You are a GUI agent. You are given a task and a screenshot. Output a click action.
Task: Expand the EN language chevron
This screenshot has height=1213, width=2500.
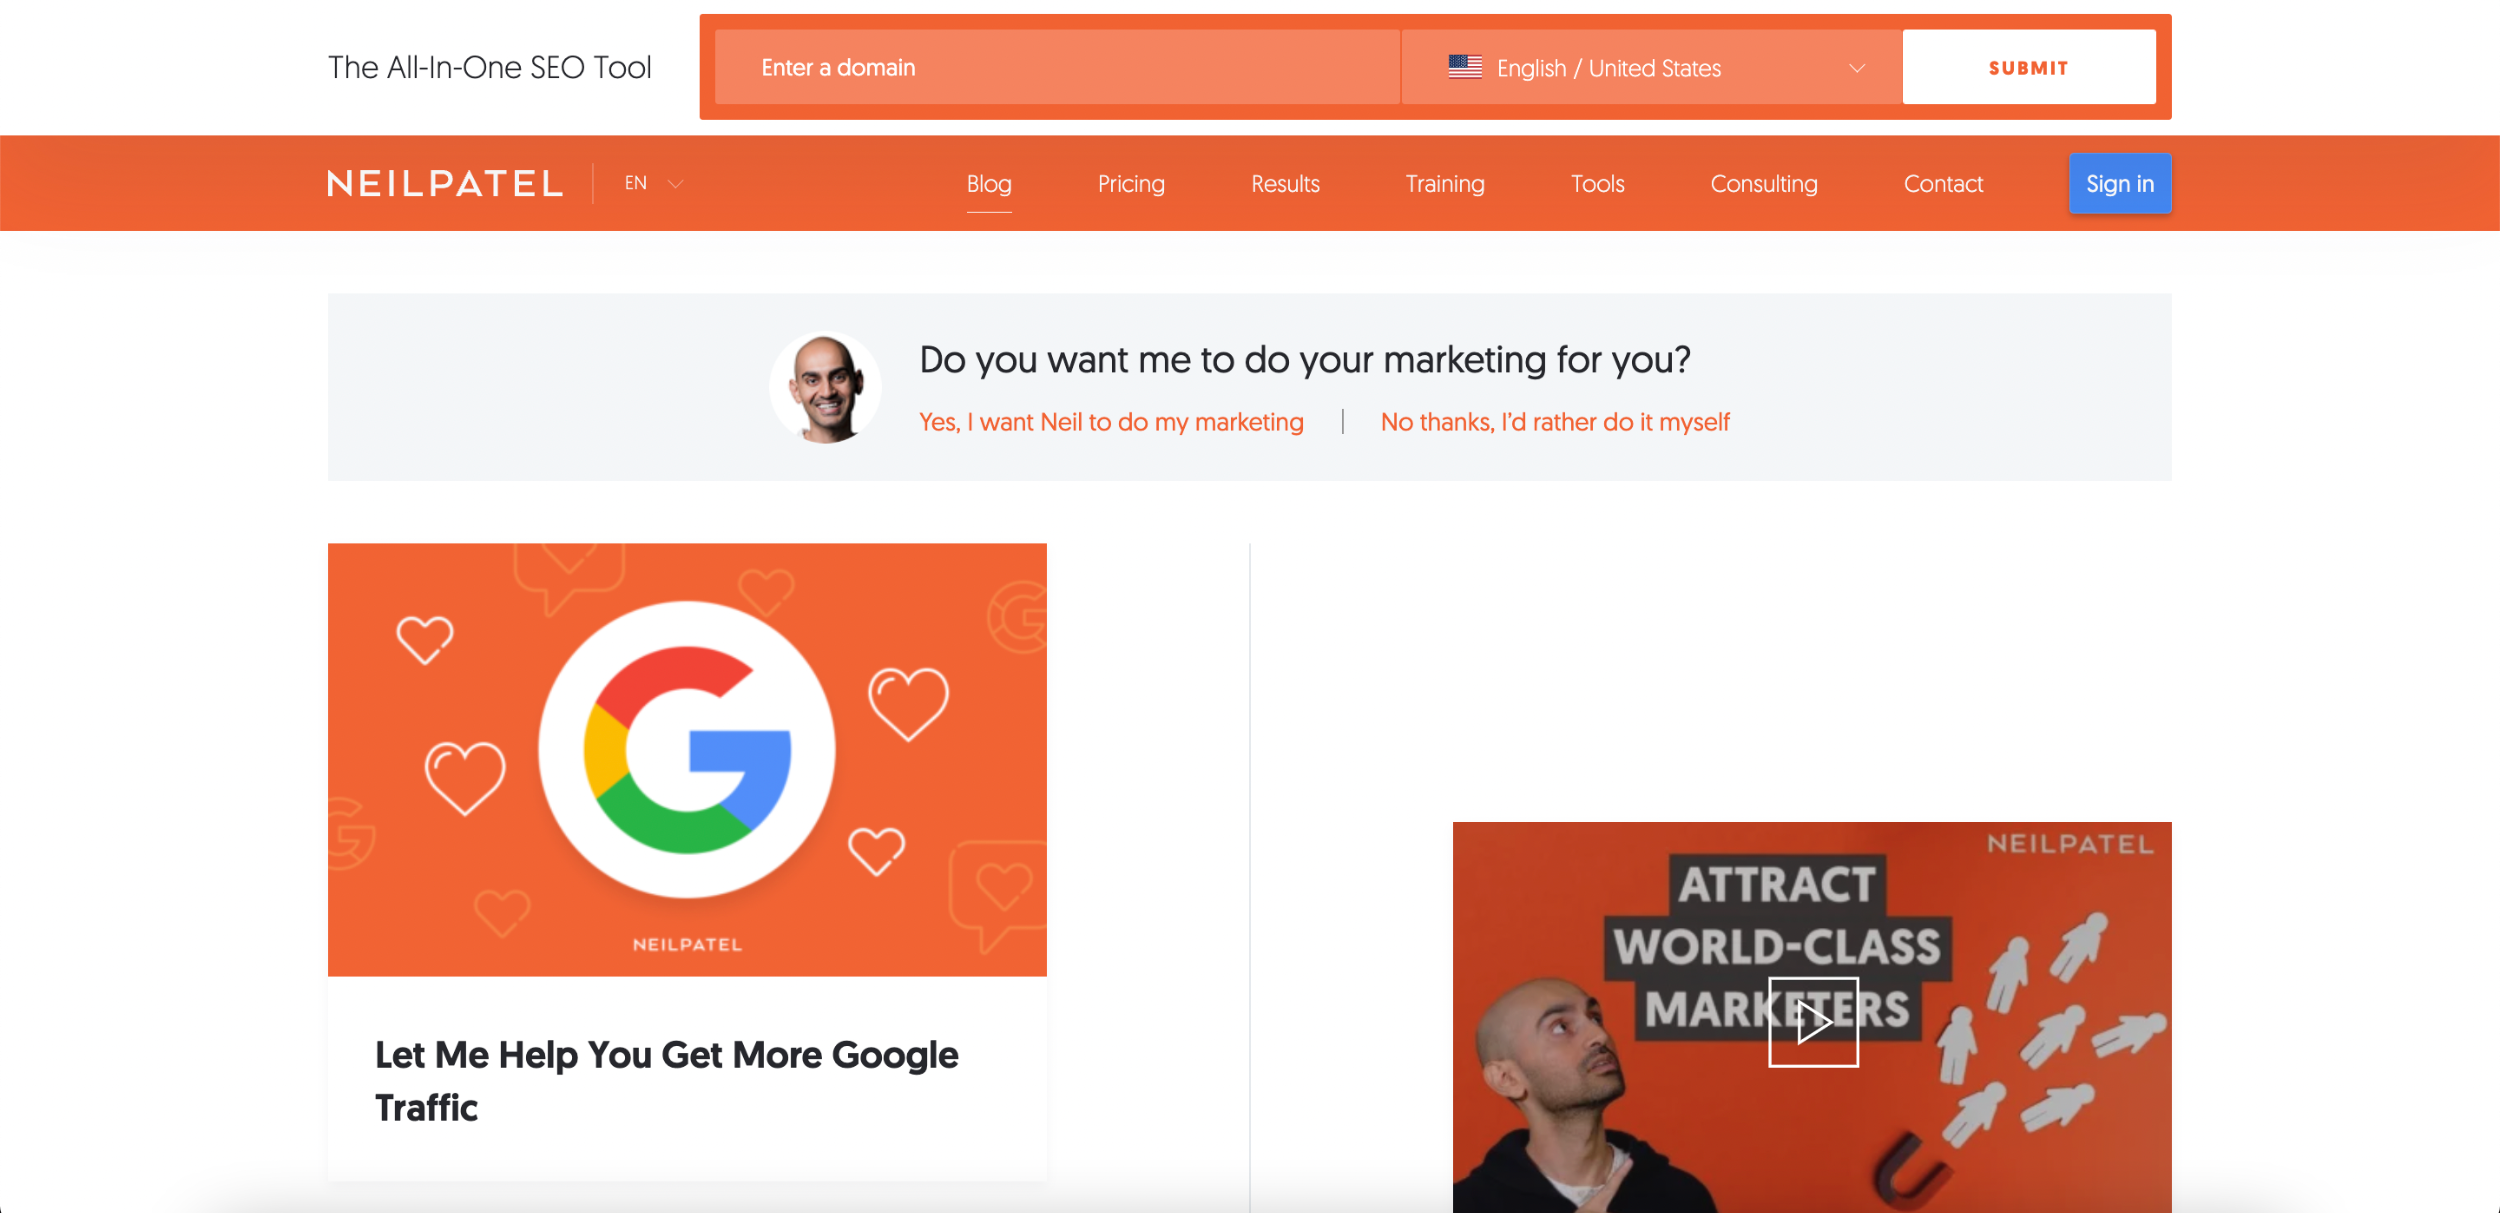[675, 184]
